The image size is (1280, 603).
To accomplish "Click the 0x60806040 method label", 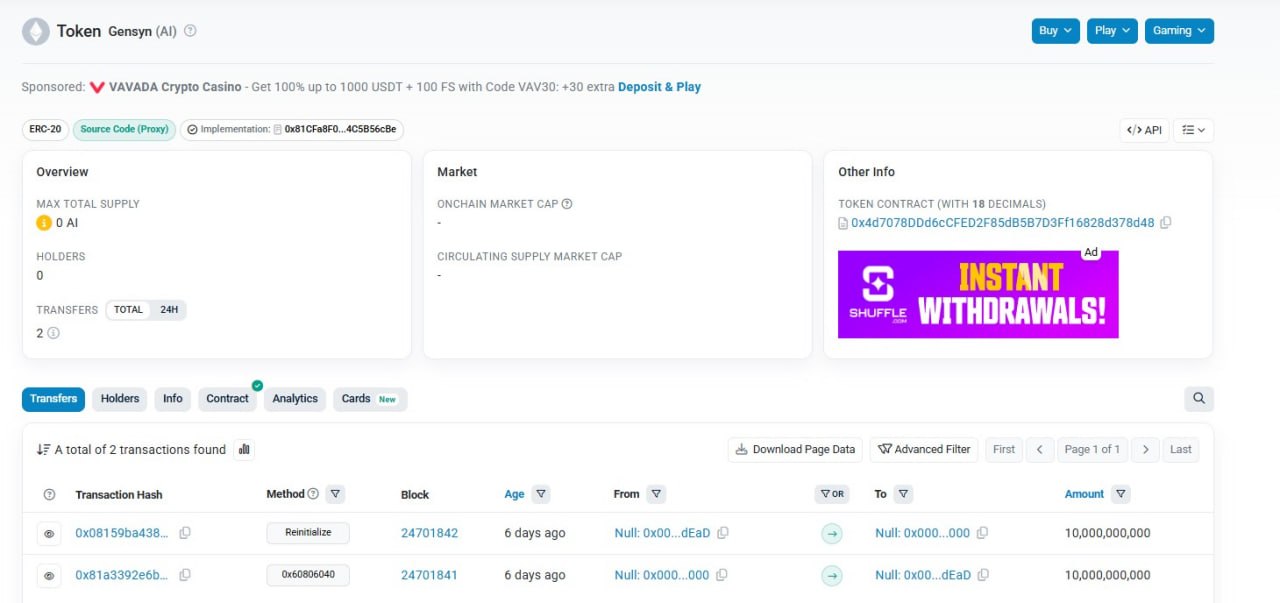I will [x=308, y=575].
